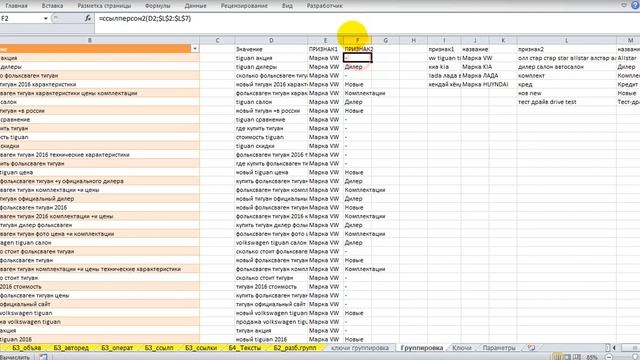Select column L header
The image size is (640, 360).
567,40
